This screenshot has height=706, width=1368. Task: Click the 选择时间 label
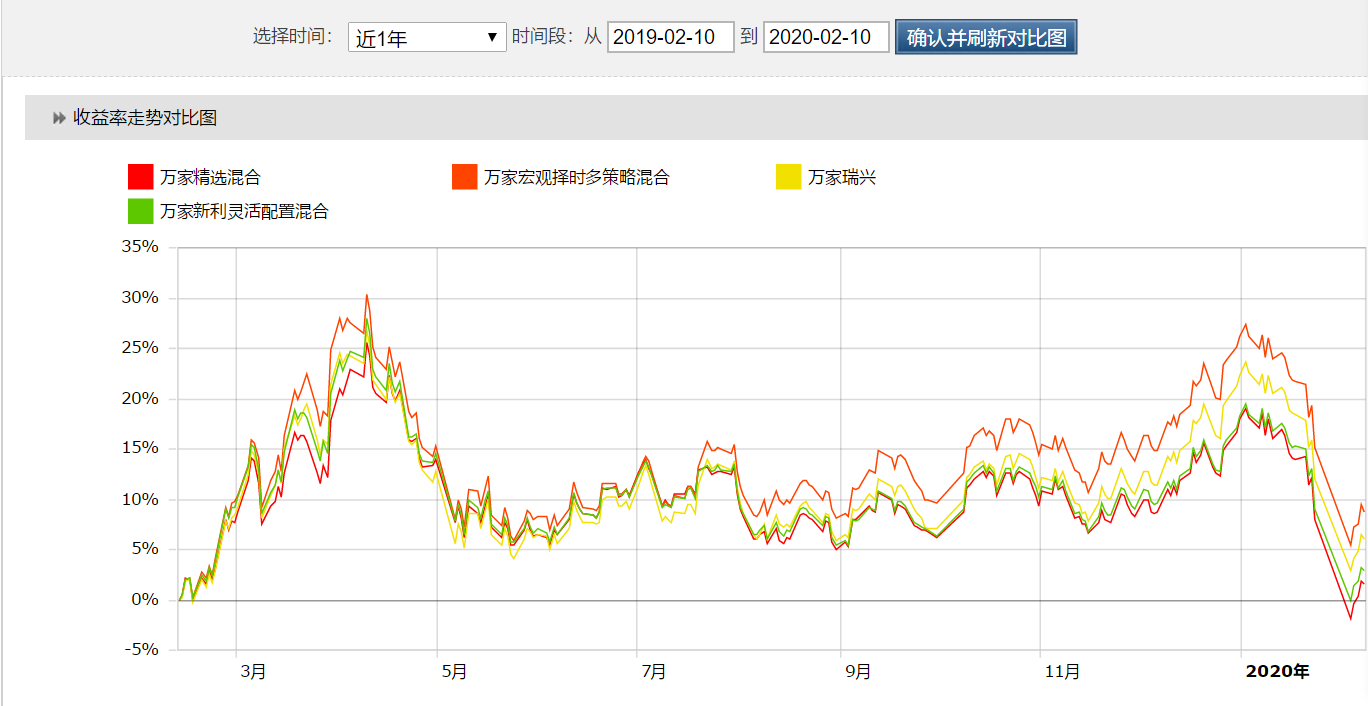click(292, 37)
